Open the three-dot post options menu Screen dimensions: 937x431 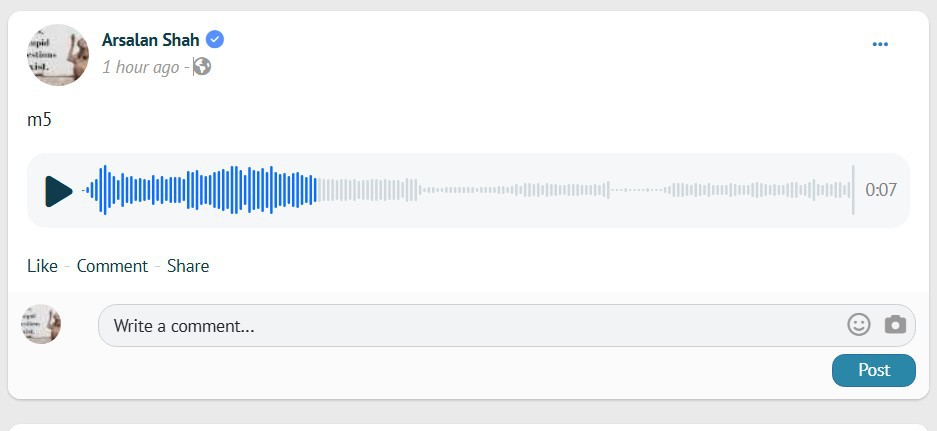[x=880, y=44]
